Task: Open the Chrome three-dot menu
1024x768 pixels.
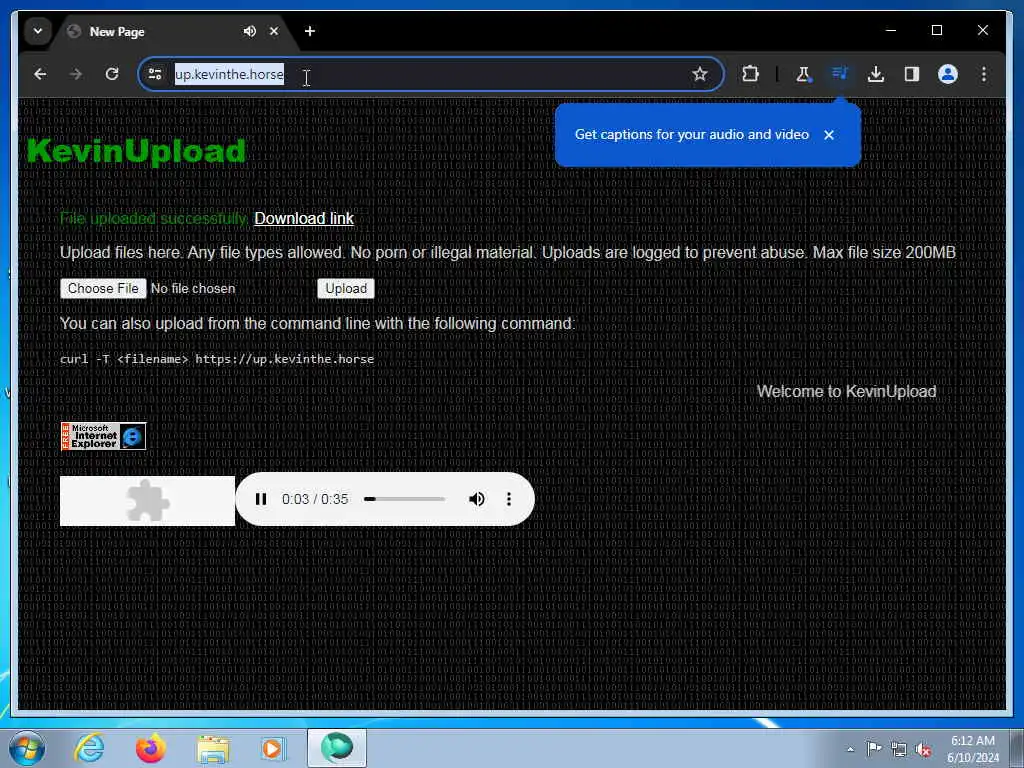Action: point(984,74)
